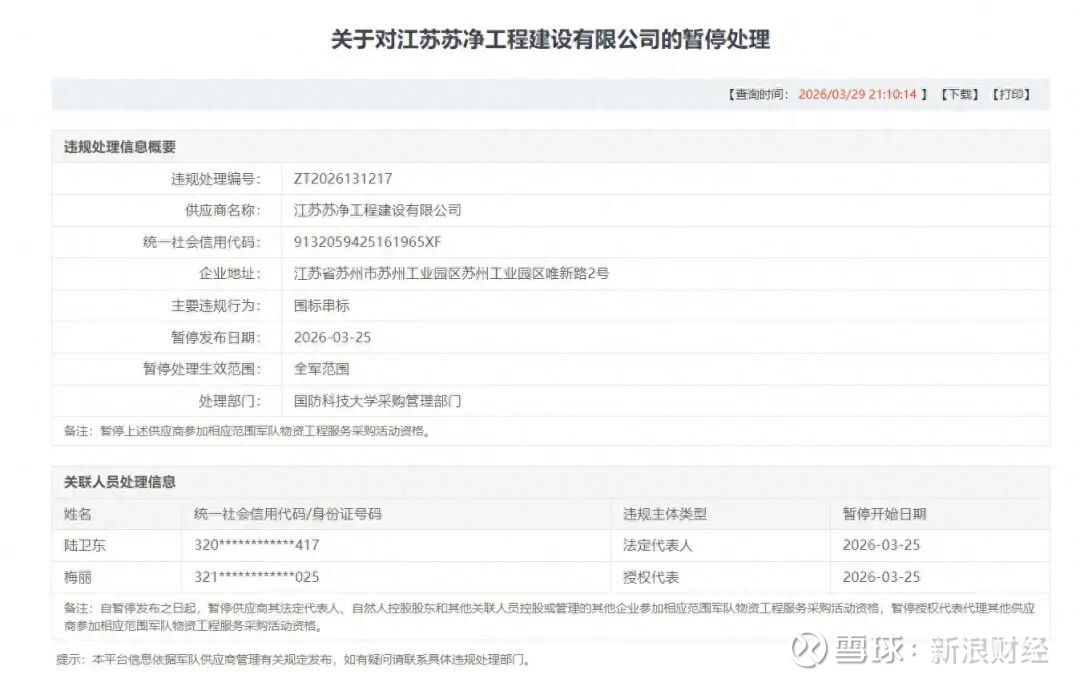Click the 主要违规行为 label

pyautogui.click(x=216, y=306)
